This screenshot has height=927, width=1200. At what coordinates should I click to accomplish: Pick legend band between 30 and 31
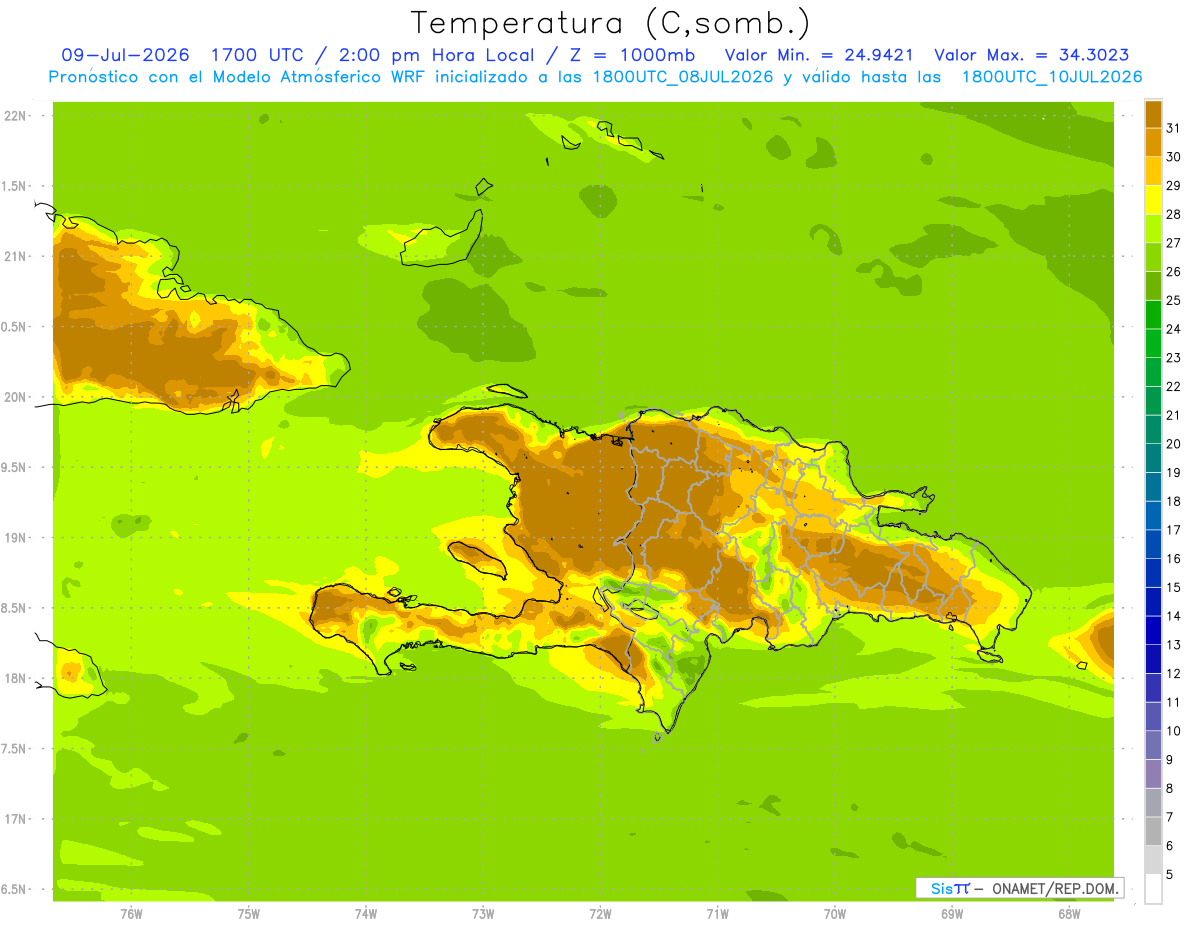click(1153, 142)
